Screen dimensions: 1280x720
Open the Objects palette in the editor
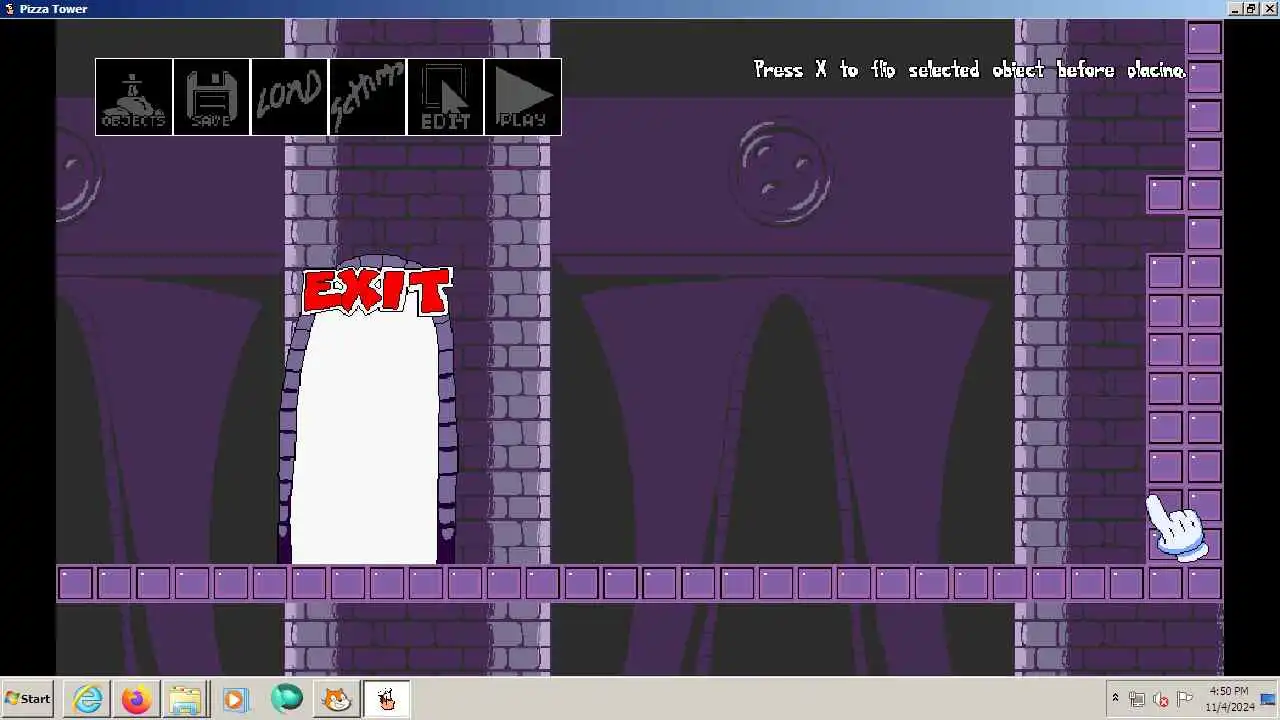tap(134, 97)
